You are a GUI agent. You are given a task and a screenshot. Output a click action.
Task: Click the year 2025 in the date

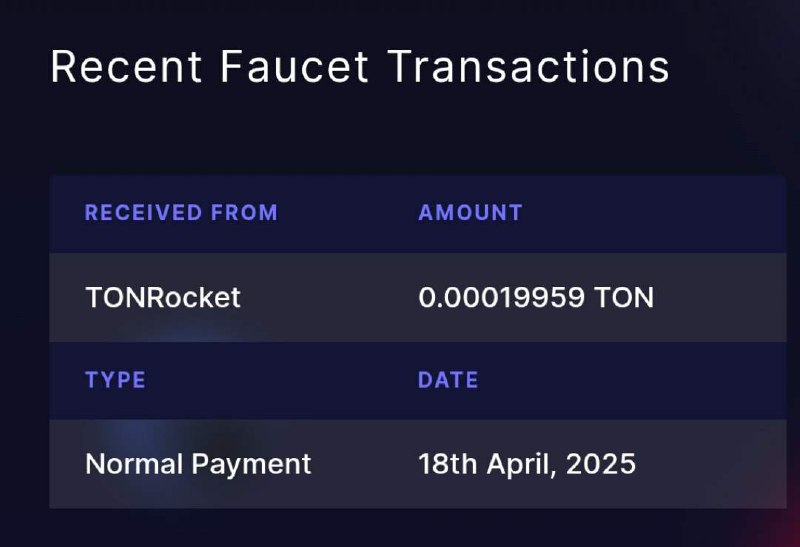pyautogui.click(x=601, y=464)
